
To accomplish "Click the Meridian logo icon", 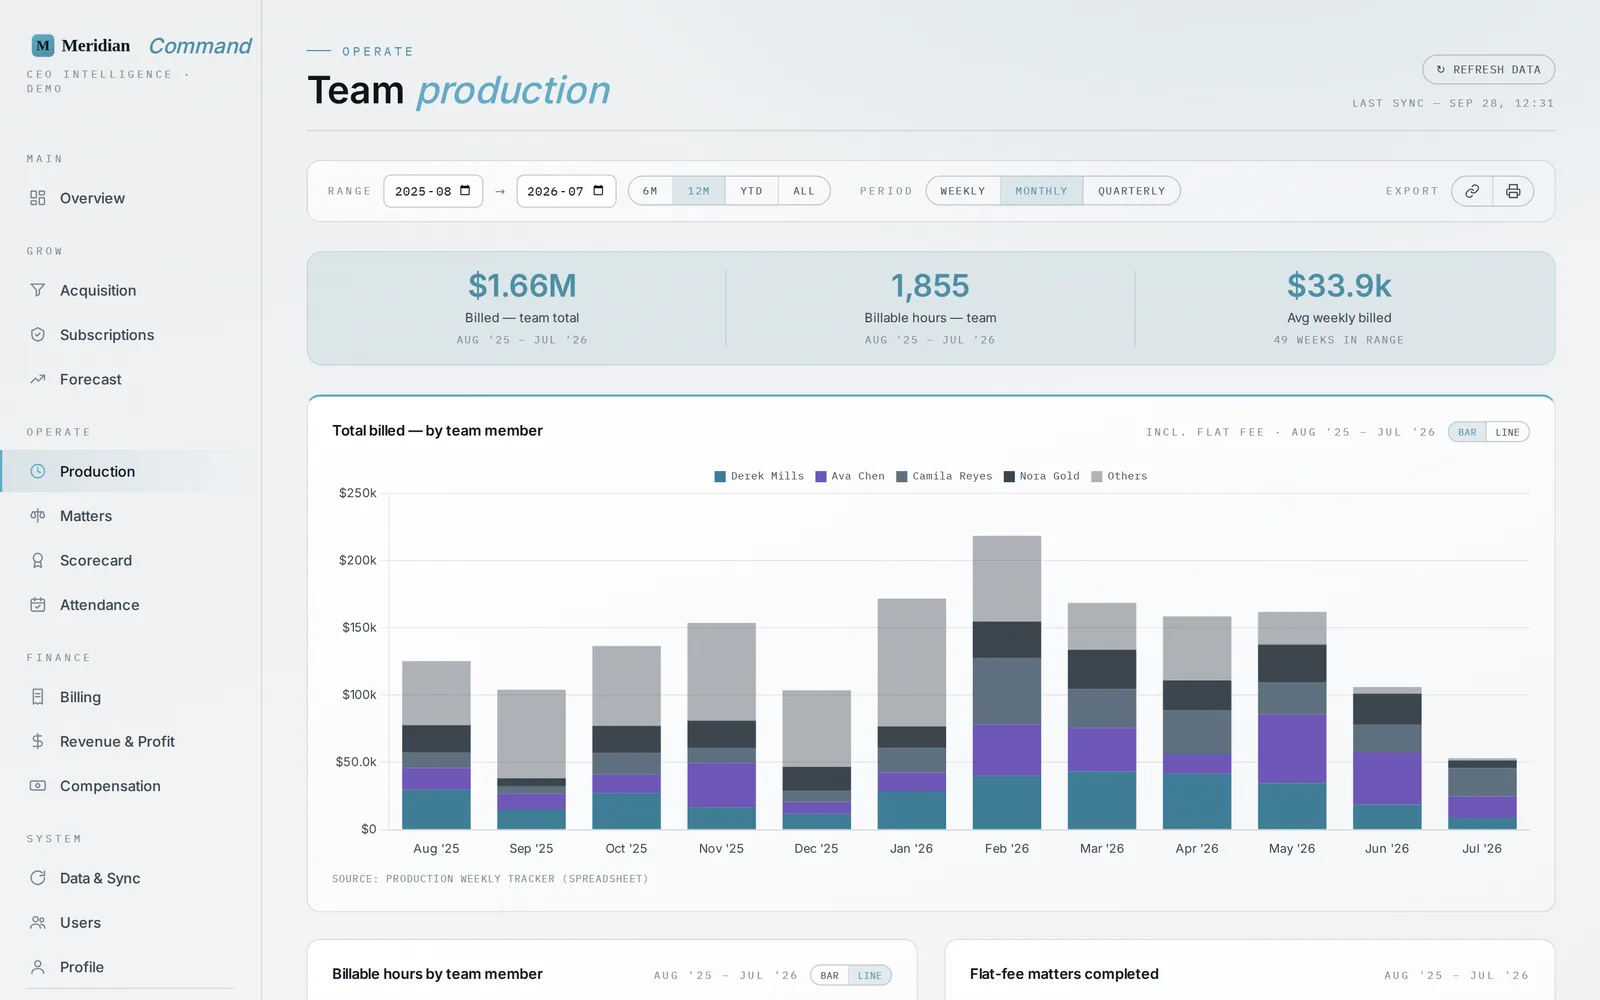I will pyautogui.click(x=43, y=46).
